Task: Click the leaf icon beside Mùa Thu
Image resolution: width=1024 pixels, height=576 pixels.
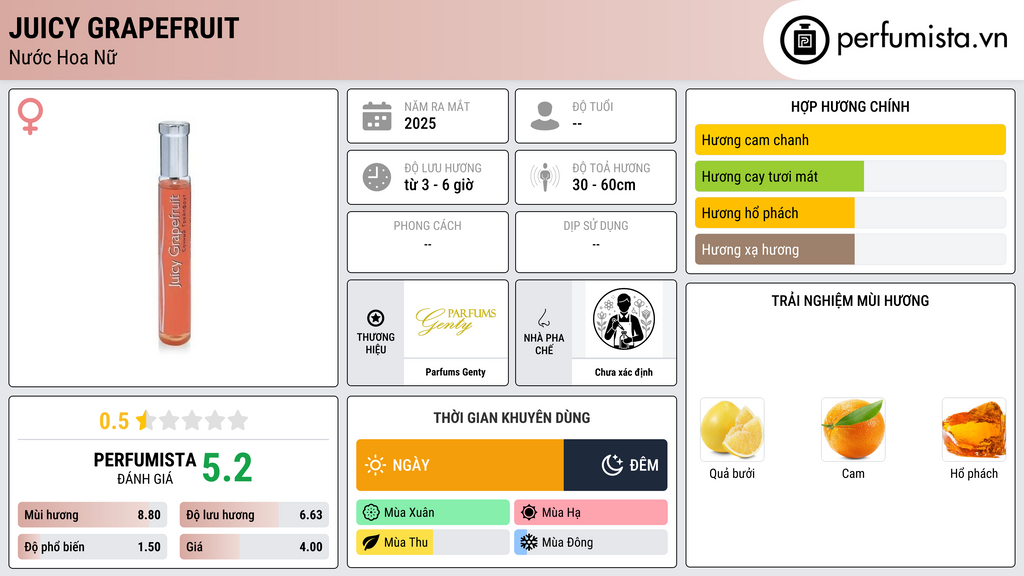Action: [371, 542]
